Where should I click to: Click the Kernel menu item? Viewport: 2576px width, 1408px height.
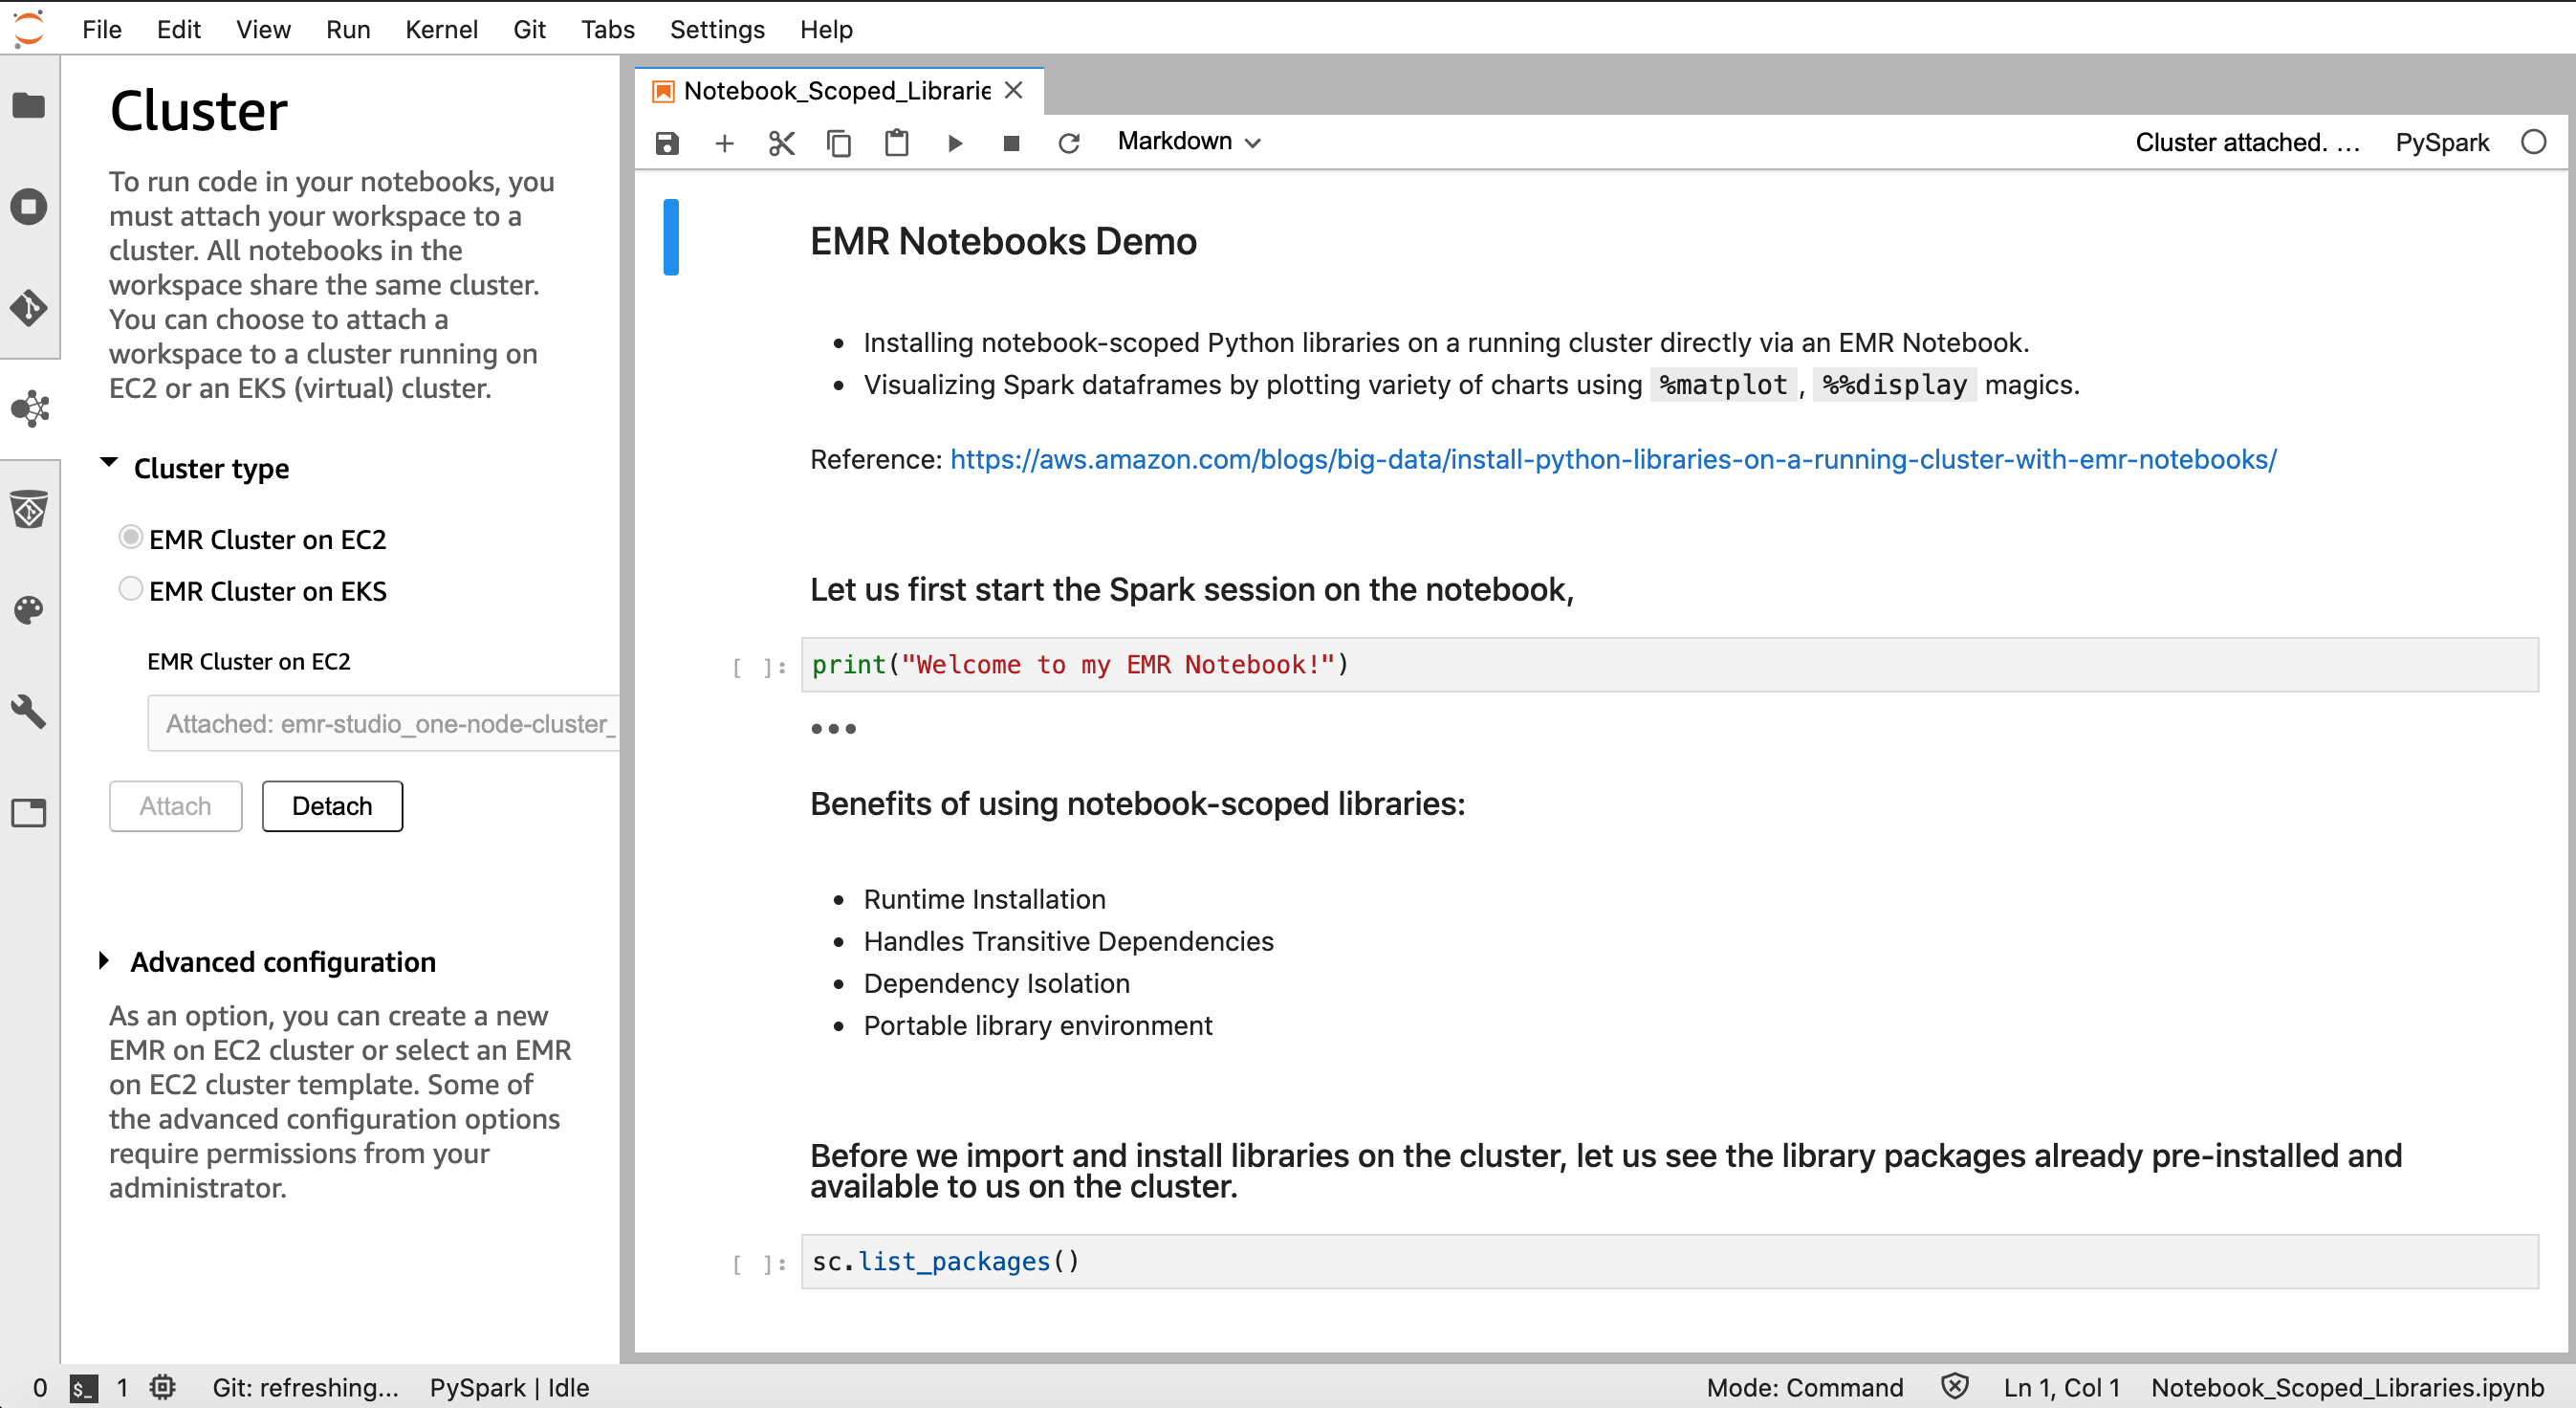coord(442,30)
